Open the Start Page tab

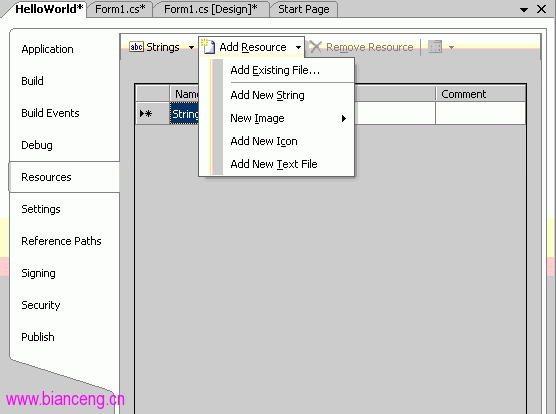click(x=304, y=9)
